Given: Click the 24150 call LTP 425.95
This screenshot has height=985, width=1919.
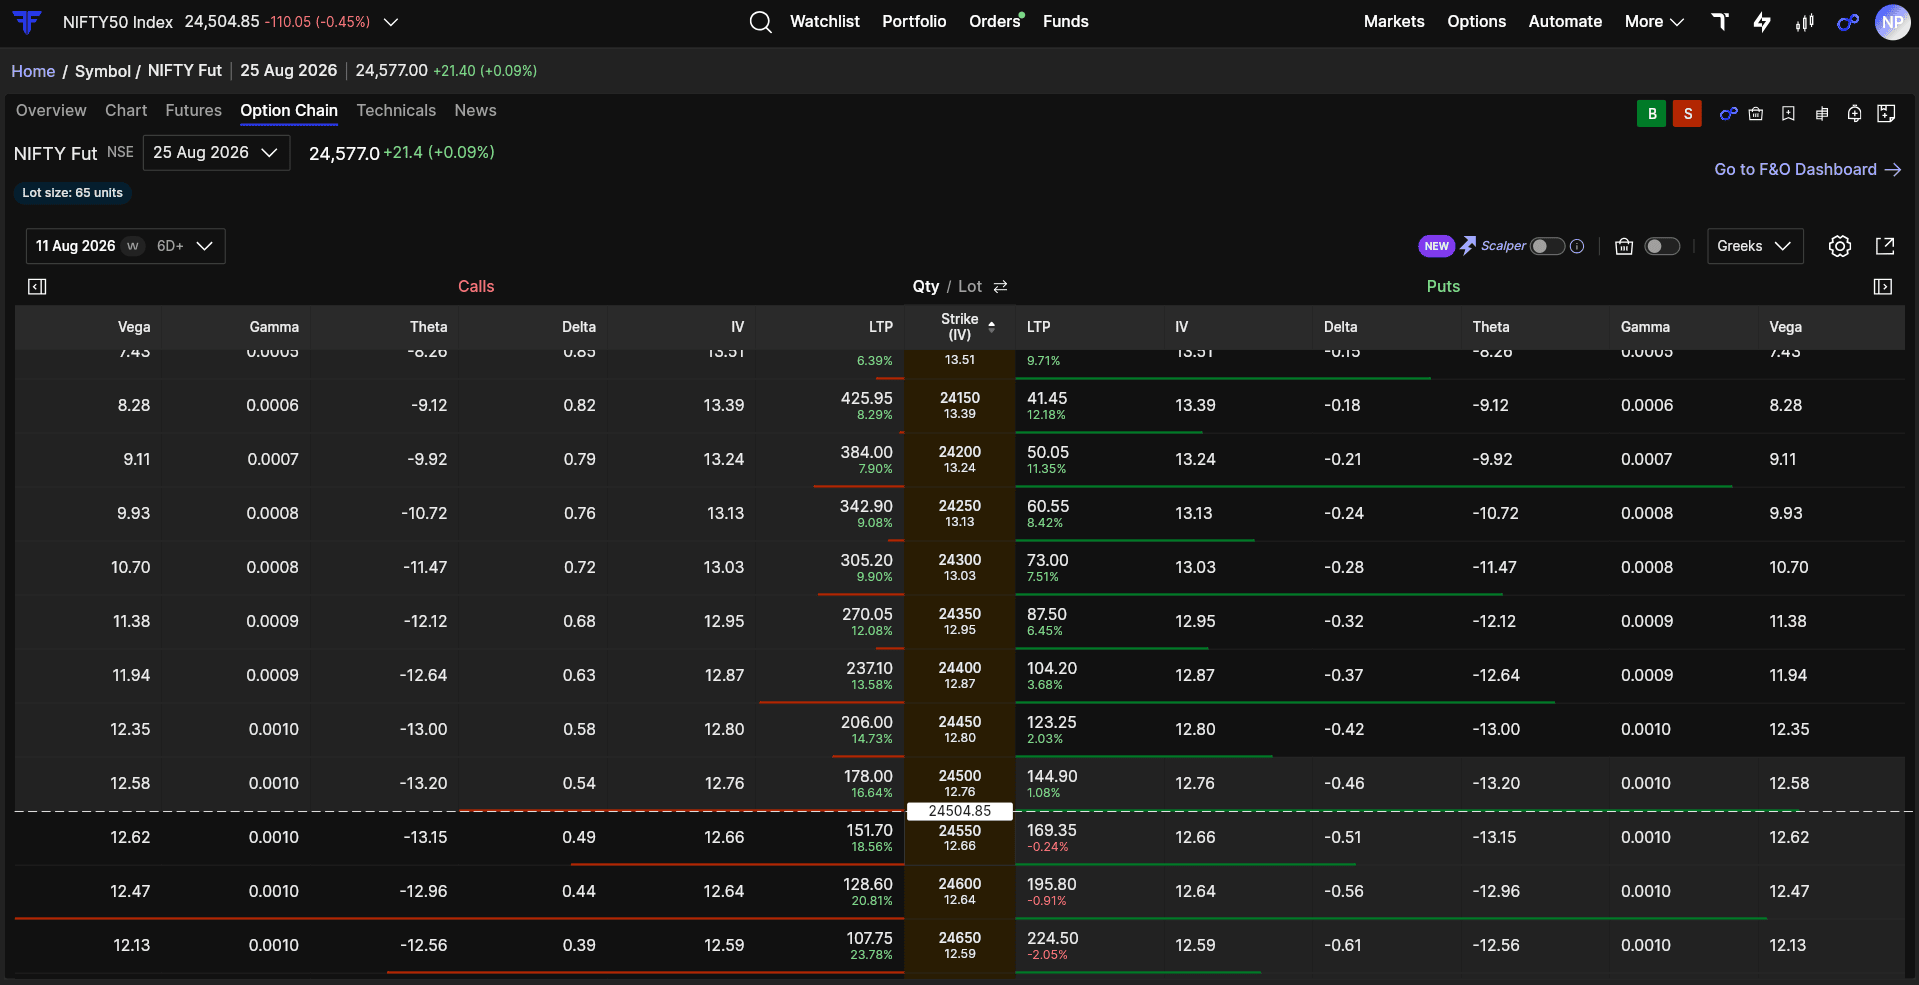Looking at the screenshot, I should (x=866, y=398).
